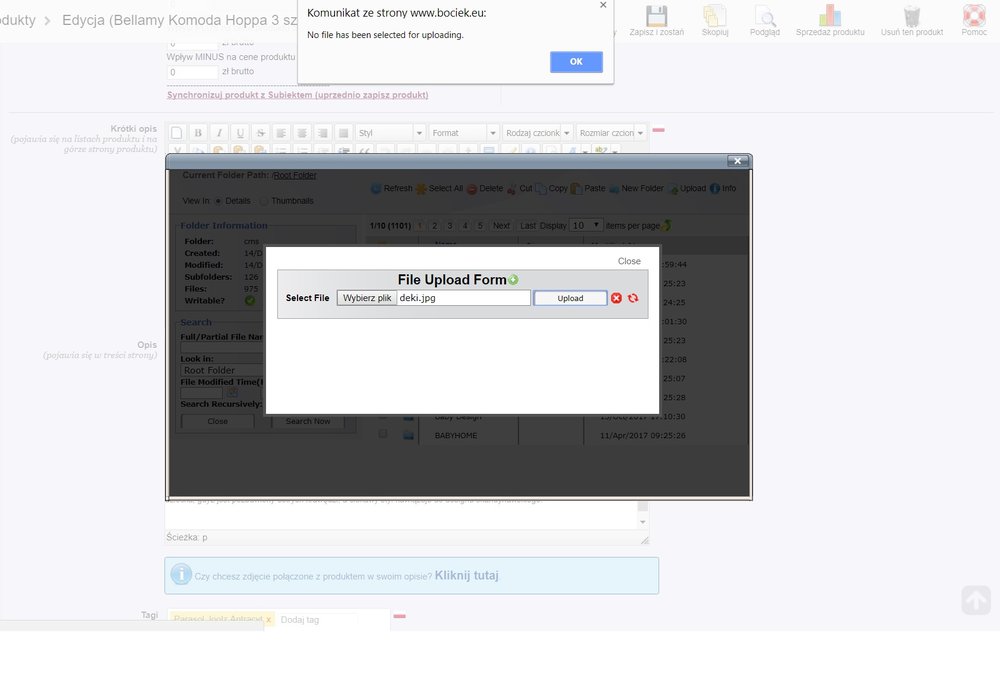This screenshot has width=1000, height=684.
Task: Open the Podgląd preview icon
Action: click(x=765, y=15)
